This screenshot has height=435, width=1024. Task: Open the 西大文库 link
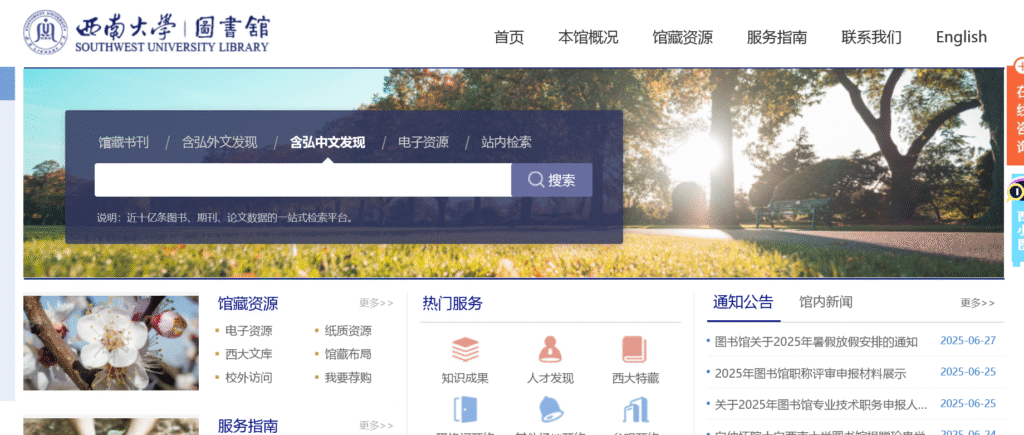click(249, 355)
